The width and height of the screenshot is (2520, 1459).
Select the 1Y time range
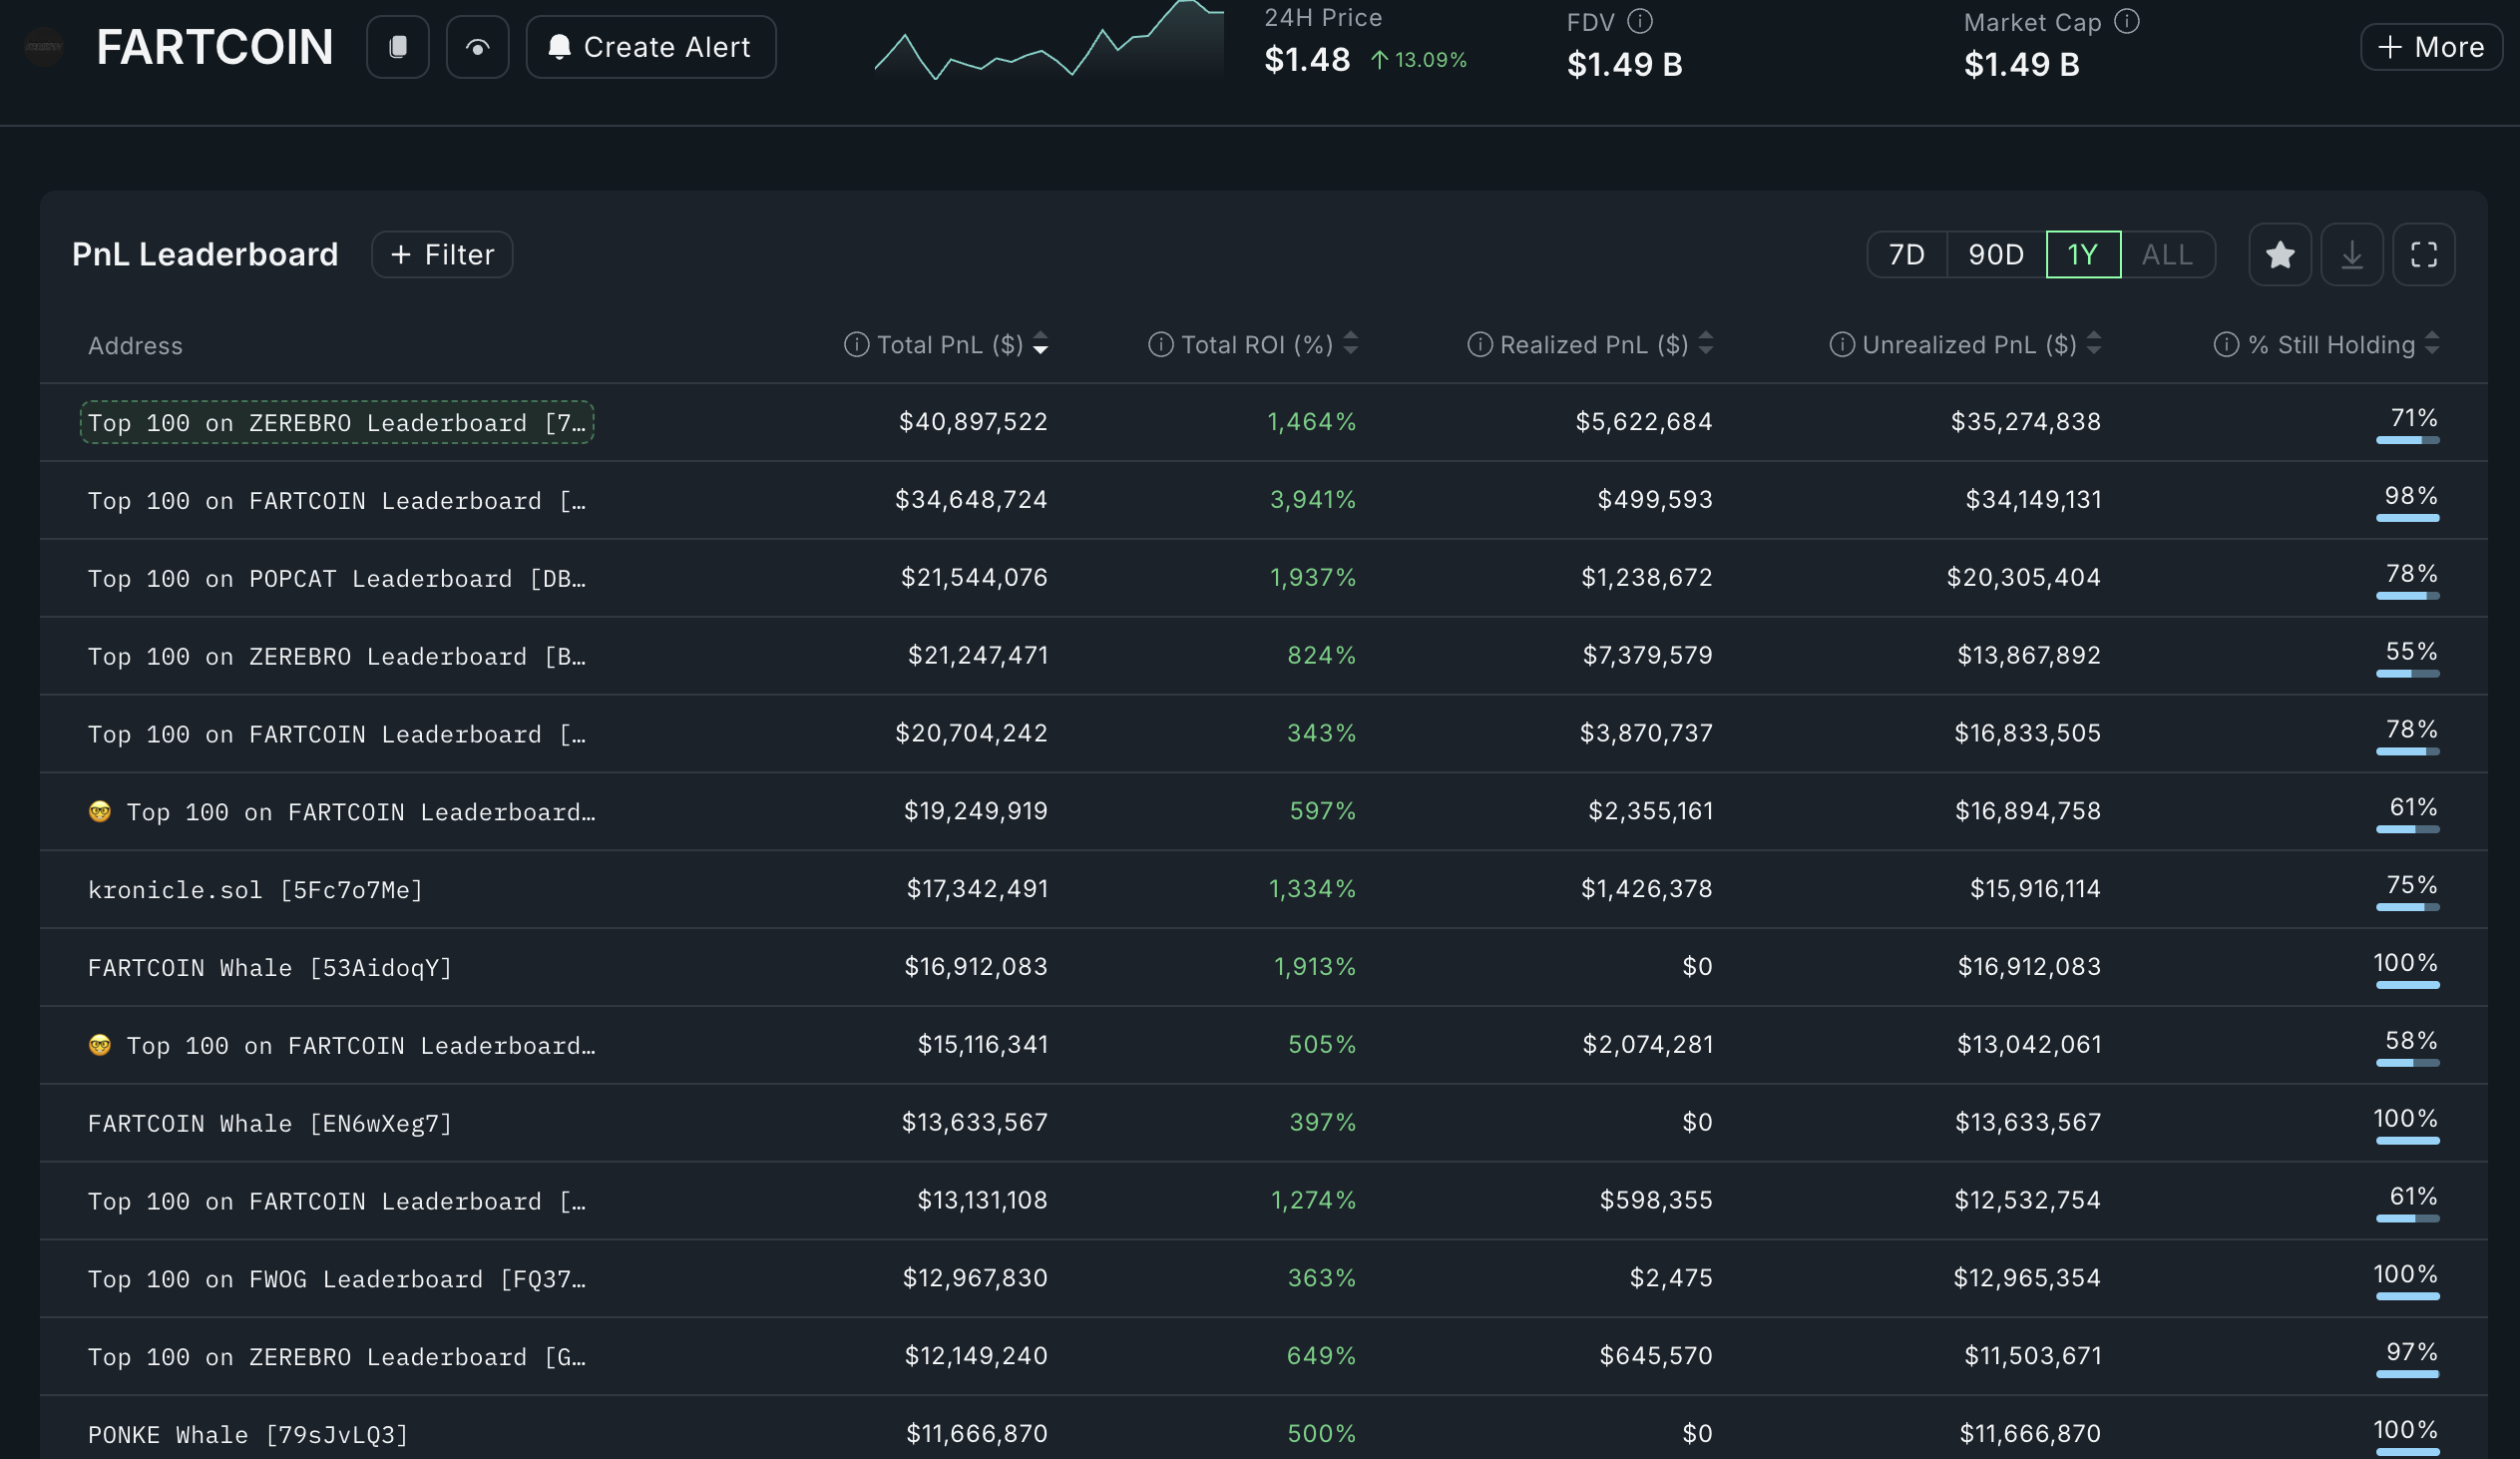[x=2083, y=255]
